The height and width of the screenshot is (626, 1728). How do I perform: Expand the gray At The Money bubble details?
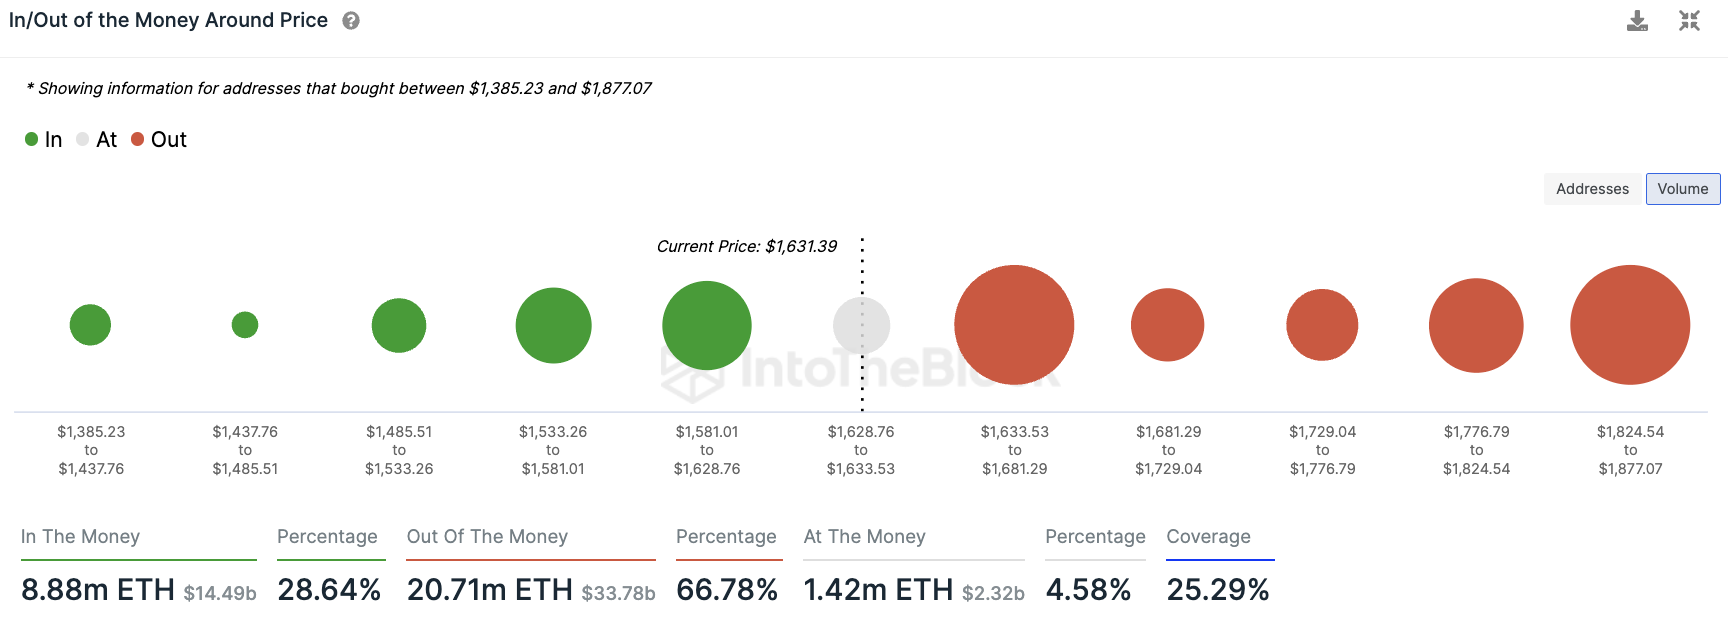[x=862, y=325]
